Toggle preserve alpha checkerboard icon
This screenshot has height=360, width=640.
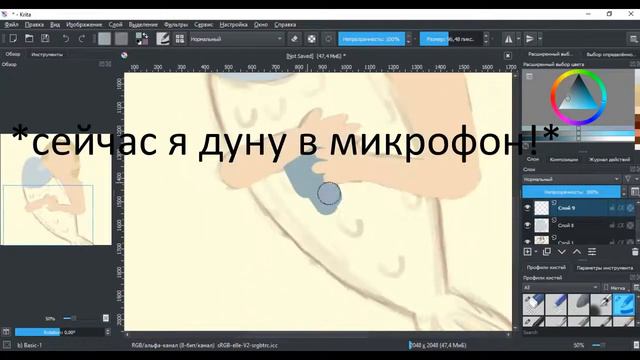(311, 39)
